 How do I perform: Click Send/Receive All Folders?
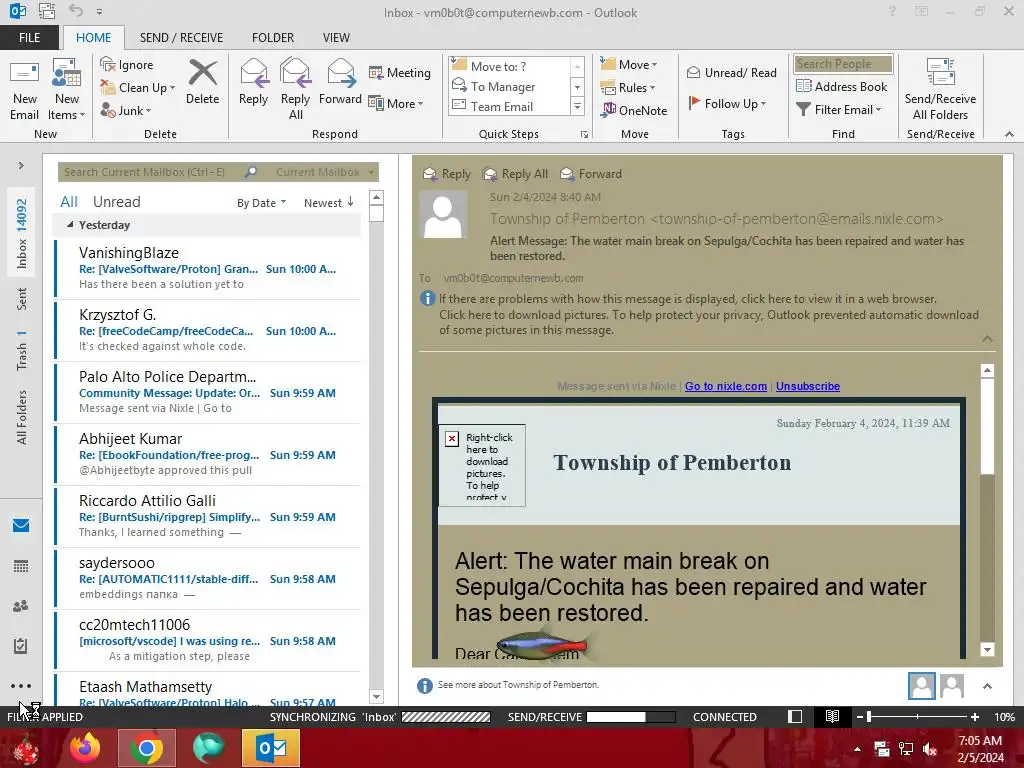coord(940,89)
